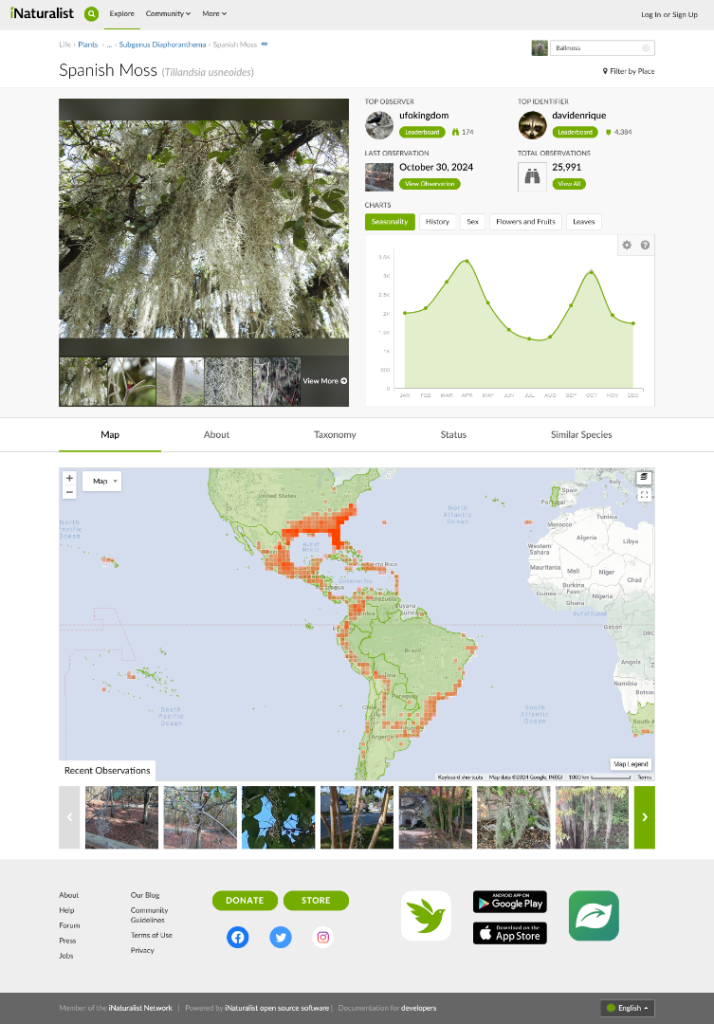Expand the More dropdown menu

point(214,14)
